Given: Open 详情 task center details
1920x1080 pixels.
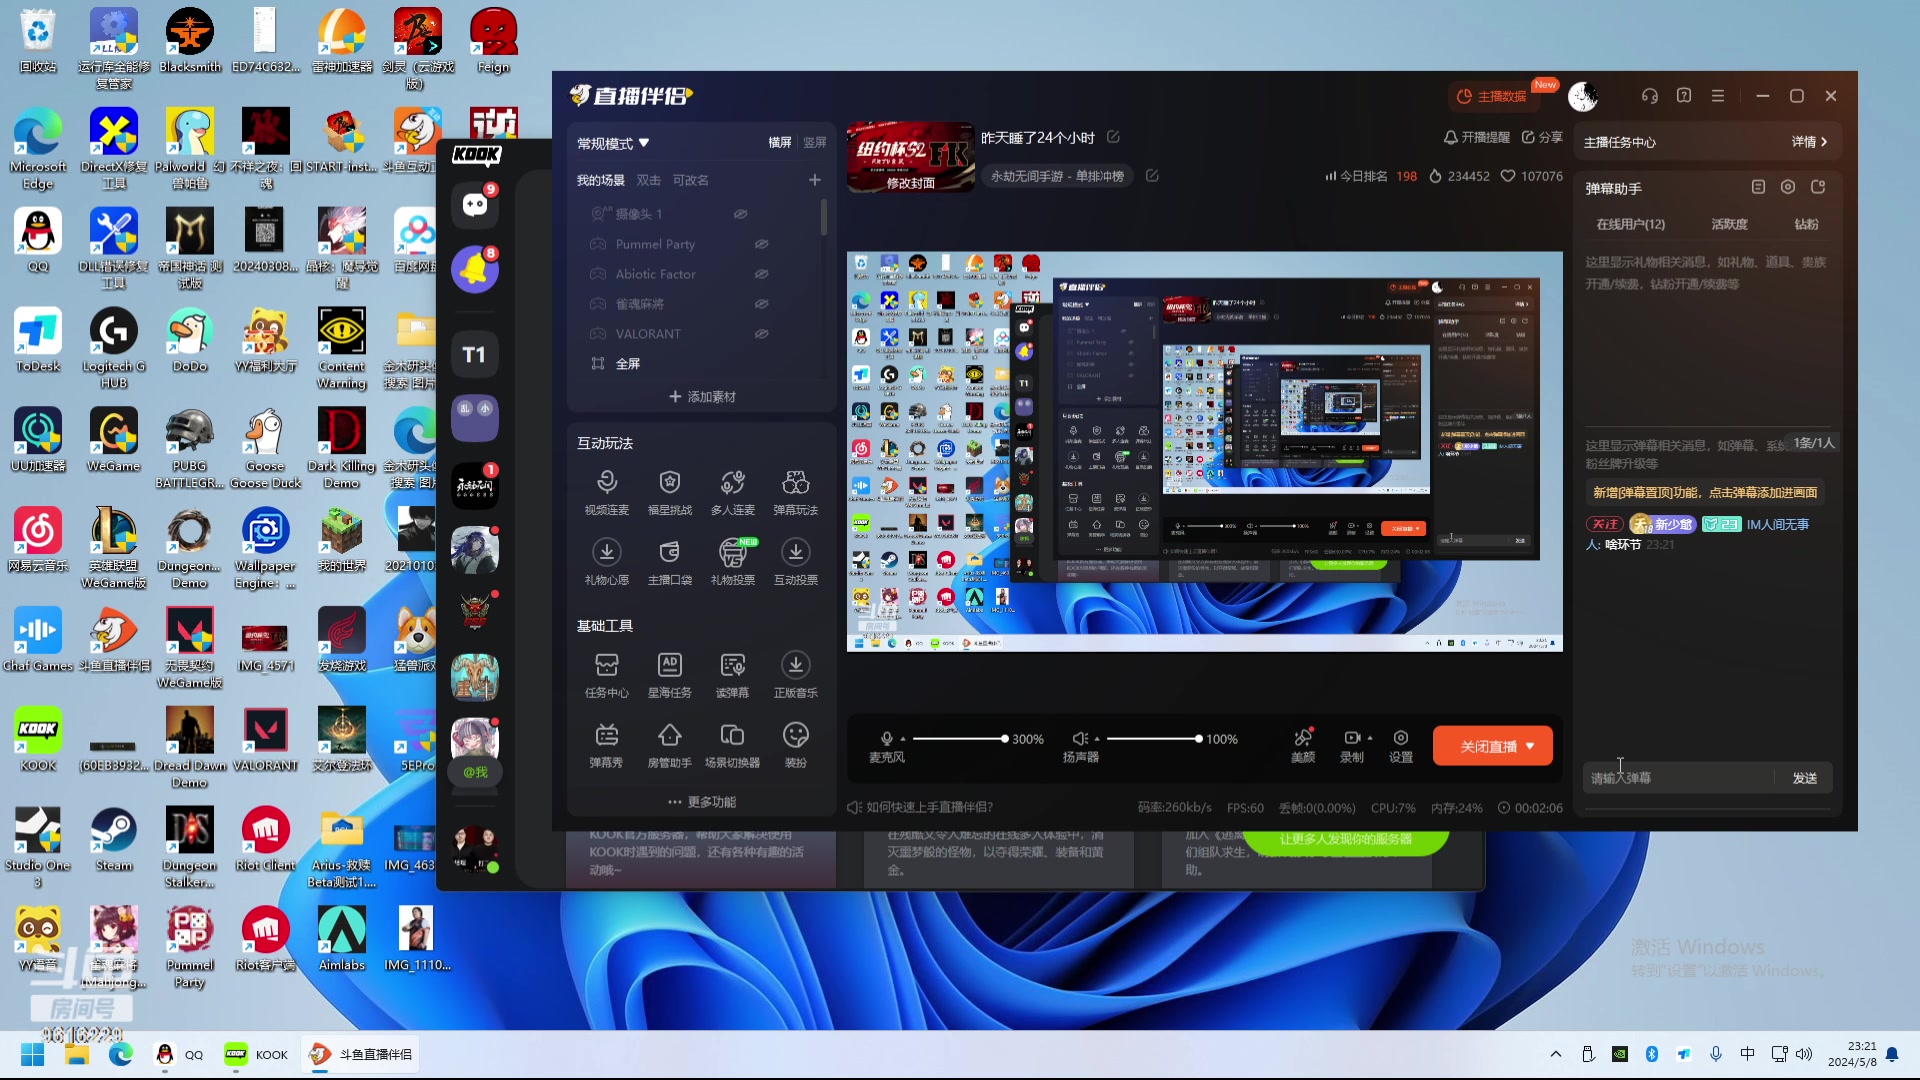Looking at the screenshot, I should tap(1809, 142).
